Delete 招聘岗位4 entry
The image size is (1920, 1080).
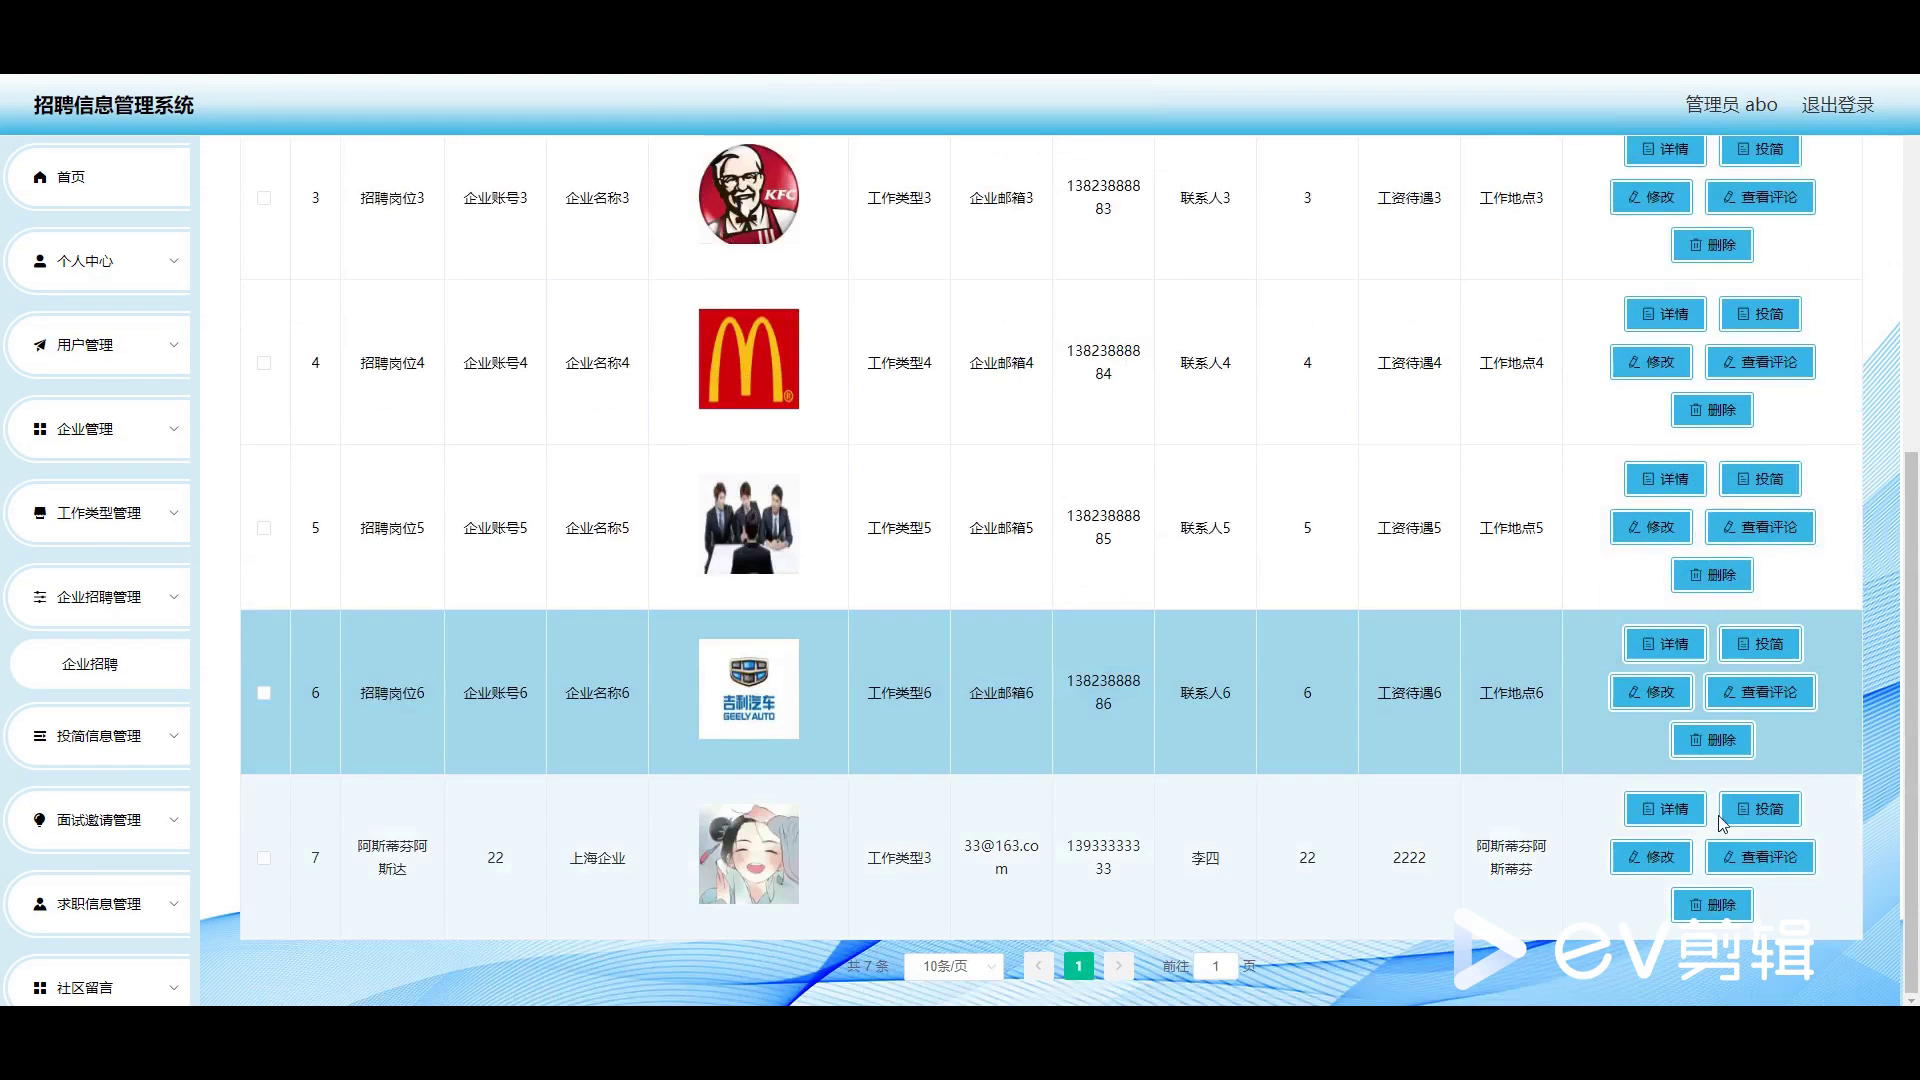(1712, 410)
